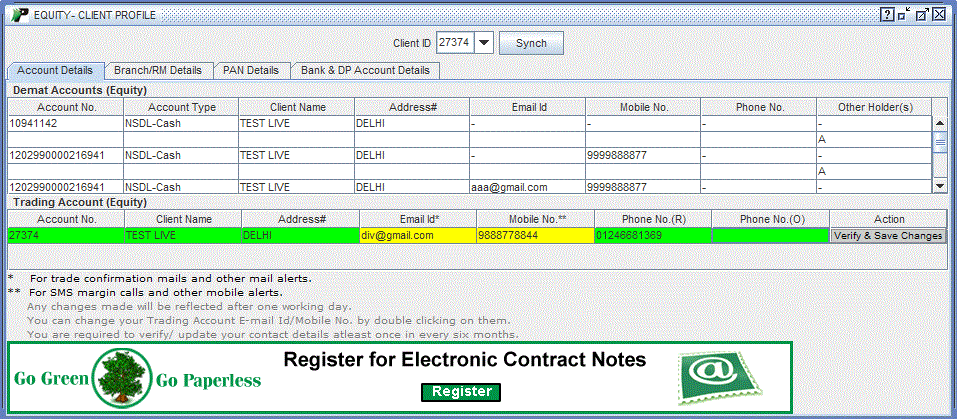This screenshot has width=957, height=419.
Task: Open the Branch/RM Details tab
Action: point(157,70)
